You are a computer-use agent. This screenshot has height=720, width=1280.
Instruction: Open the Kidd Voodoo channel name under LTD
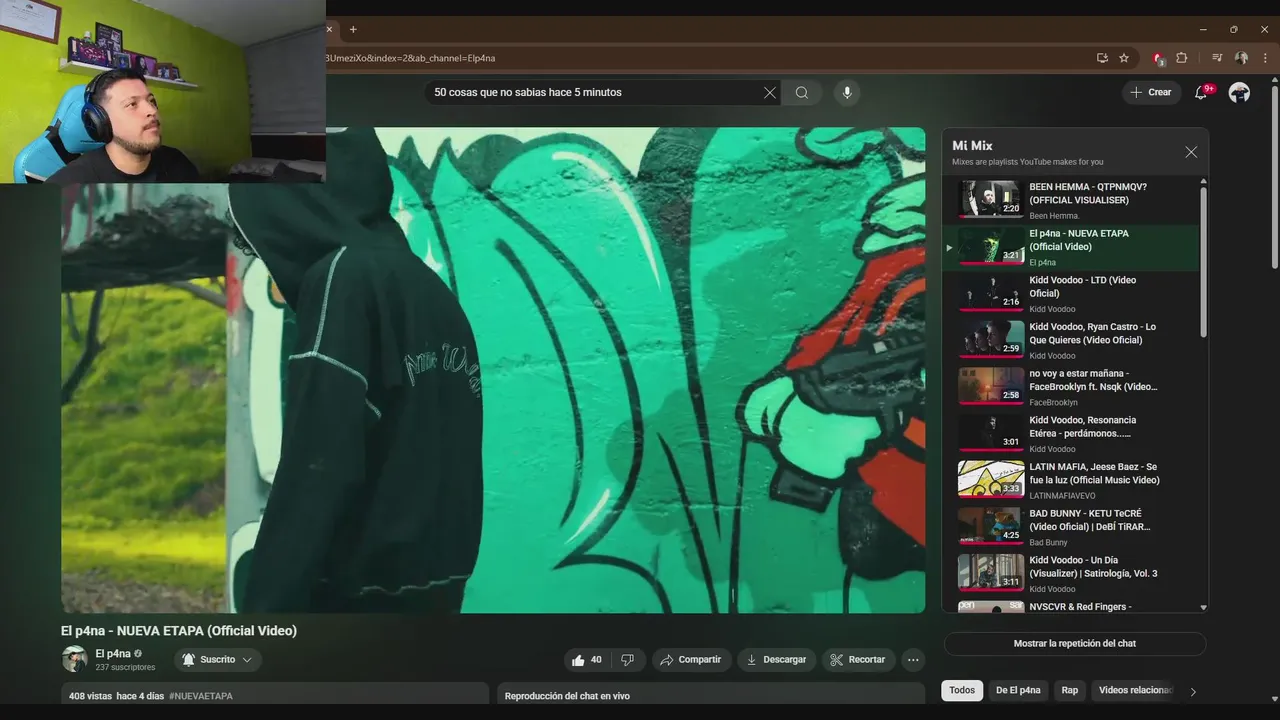pyautogui.click(x=1052, y=309)
